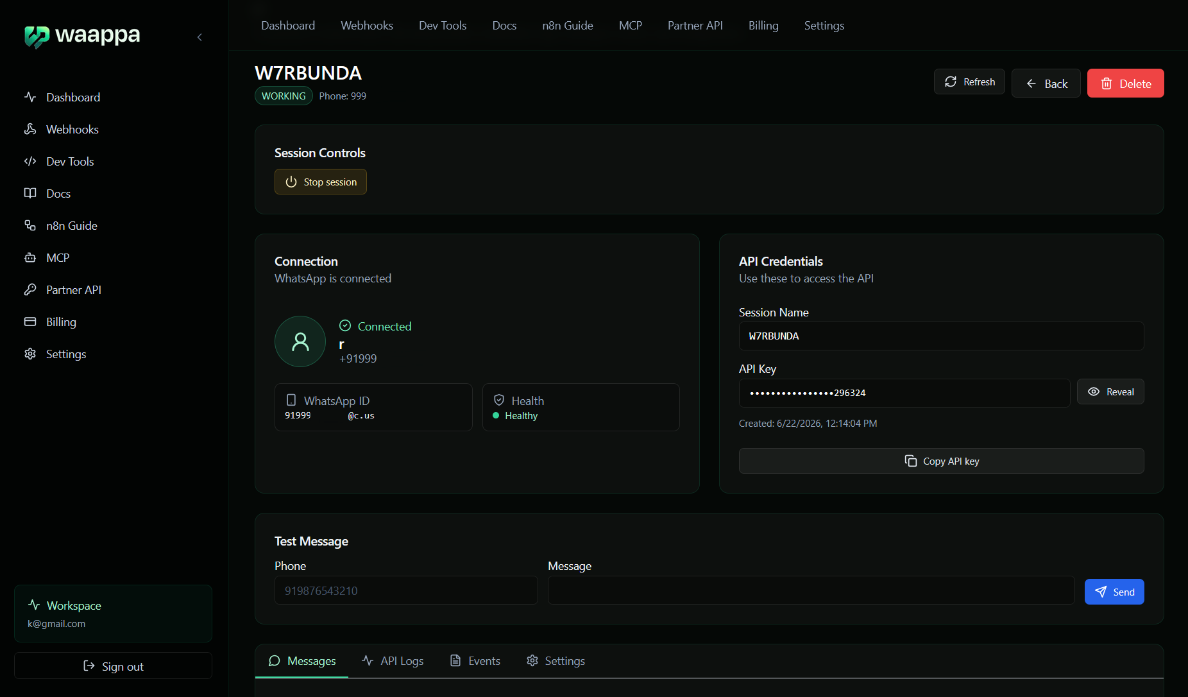The height and width of the screenshot is (697, 1188).
Task: Open MCP in the top navigation
Action: tap(630, 26)
